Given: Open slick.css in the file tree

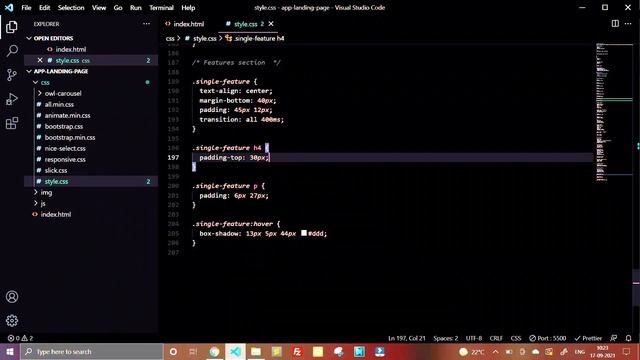Looking at the screenshot, I should (x=56, y=171).
